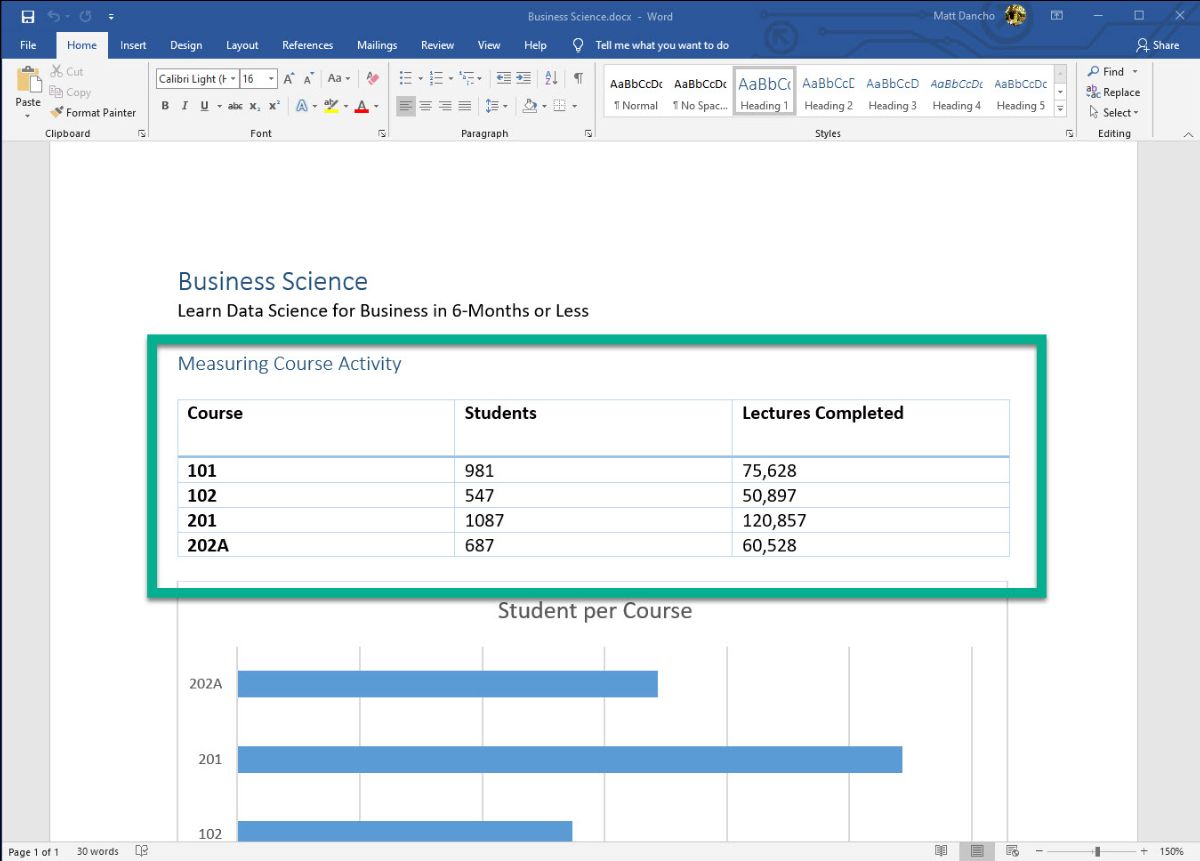Toggle strikethrough formatting
Viewport: 1200px width, 861px height.
[235, 106]
